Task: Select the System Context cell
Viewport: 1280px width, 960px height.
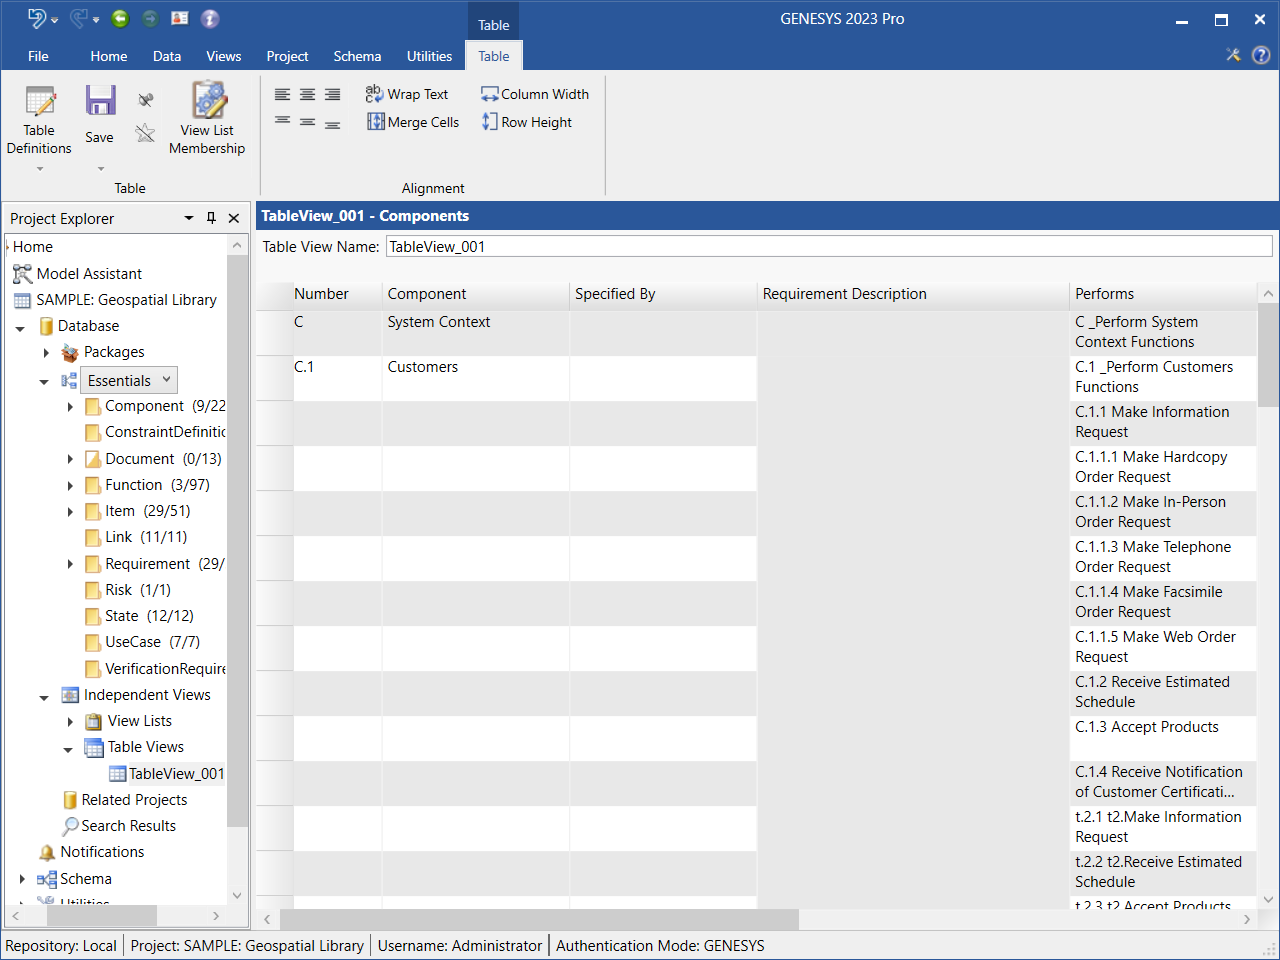Action: point(475,333)
